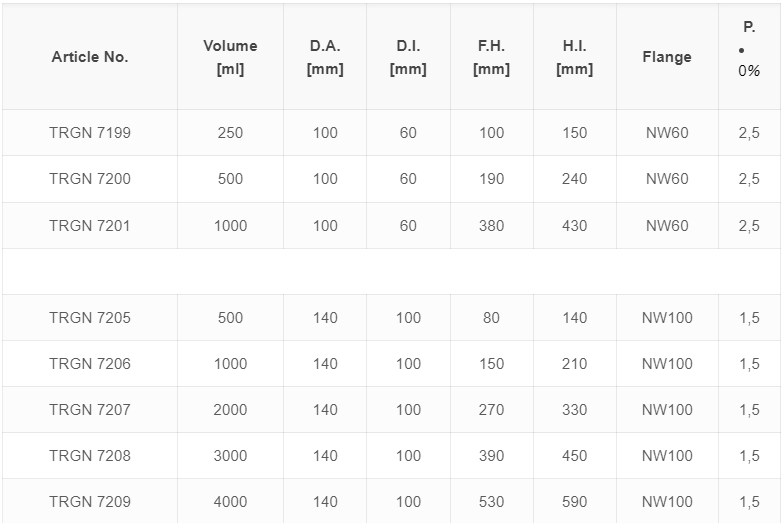The width and height of the screenshot is (784, 523).
Task: Click the D.A. [mm] header cell
Action: pos(325,57)
